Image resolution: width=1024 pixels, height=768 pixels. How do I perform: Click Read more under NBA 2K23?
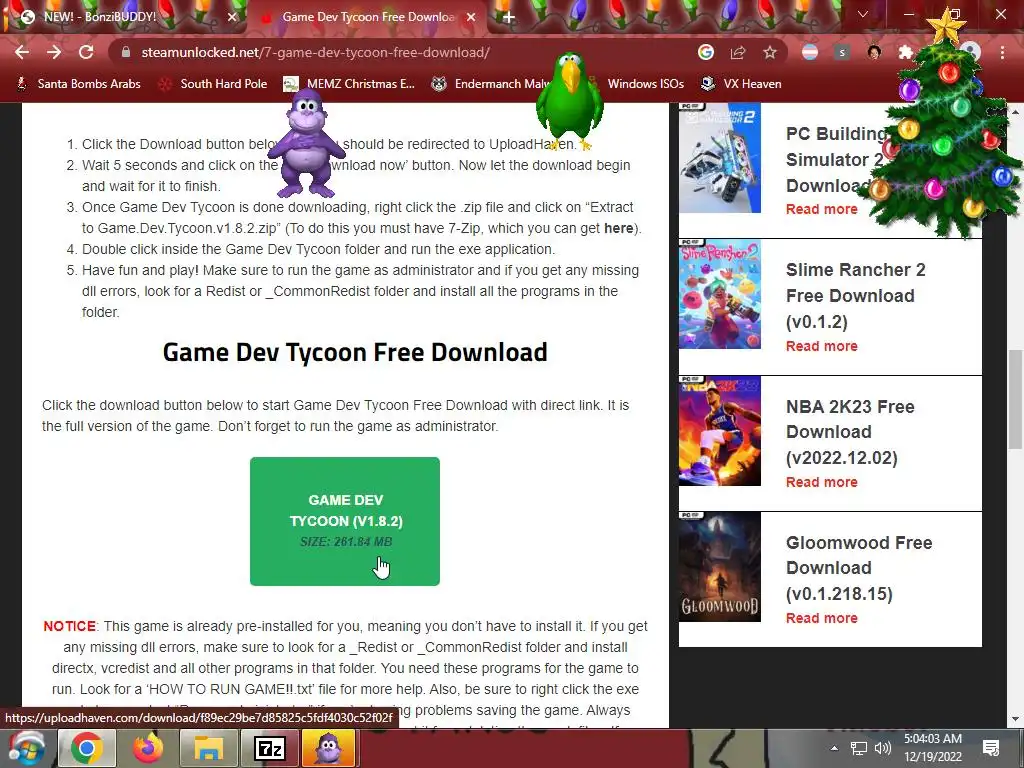pos(822,482)
